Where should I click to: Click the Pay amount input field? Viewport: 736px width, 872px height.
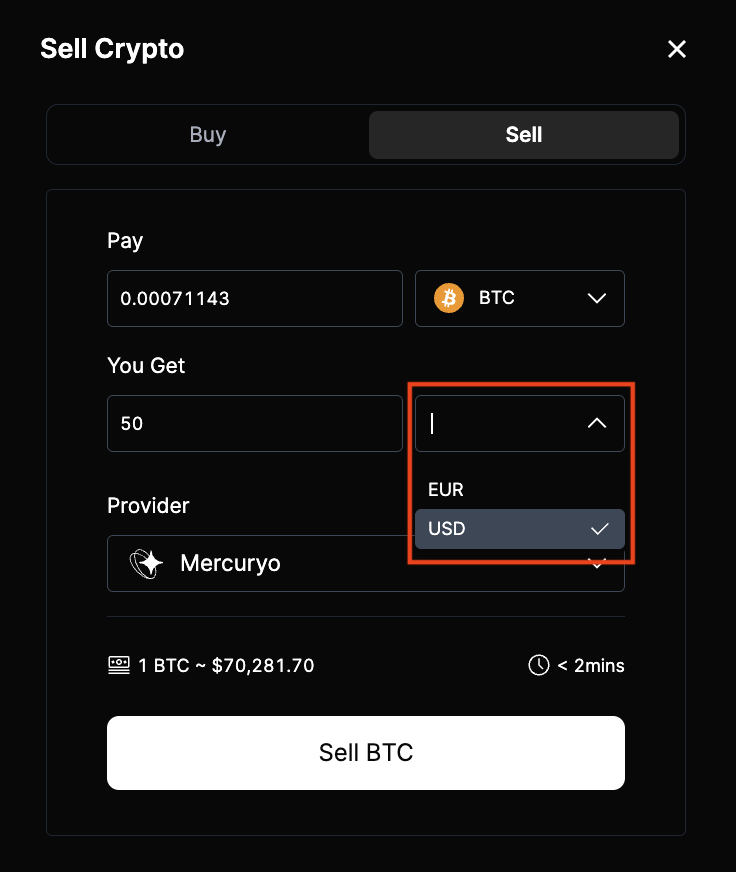[255, 298]
